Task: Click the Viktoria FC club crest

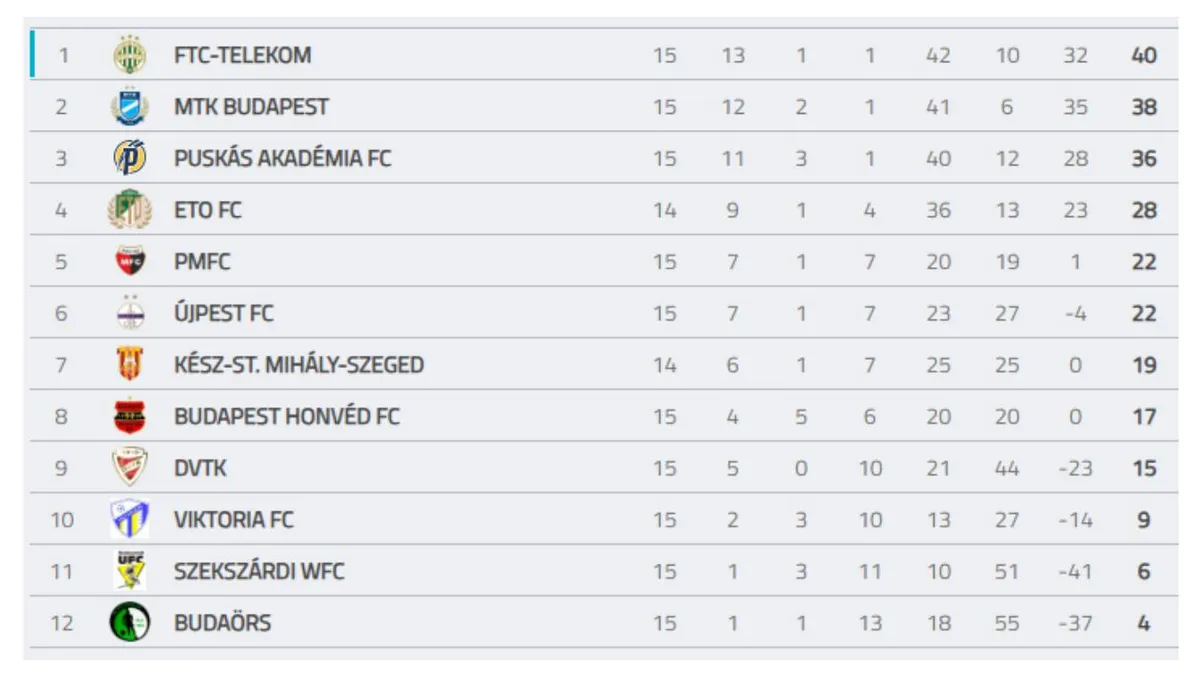Action: point(130,520)
